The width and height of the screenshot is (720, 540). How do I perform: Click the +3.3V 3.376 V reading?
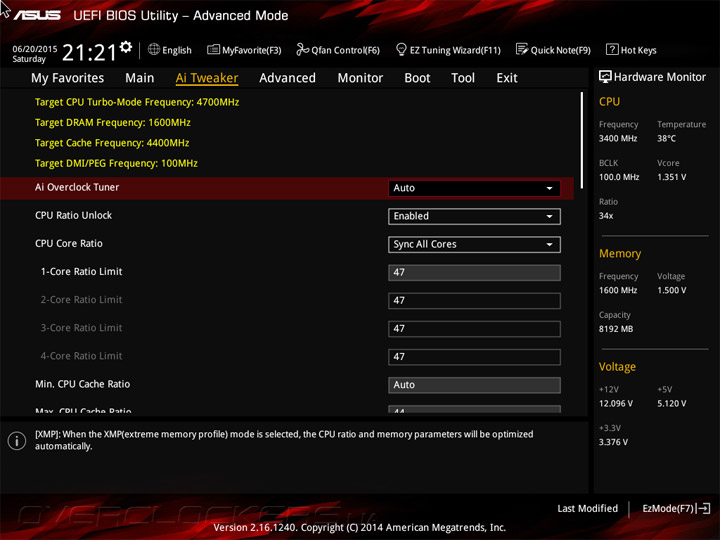[613, 442]
